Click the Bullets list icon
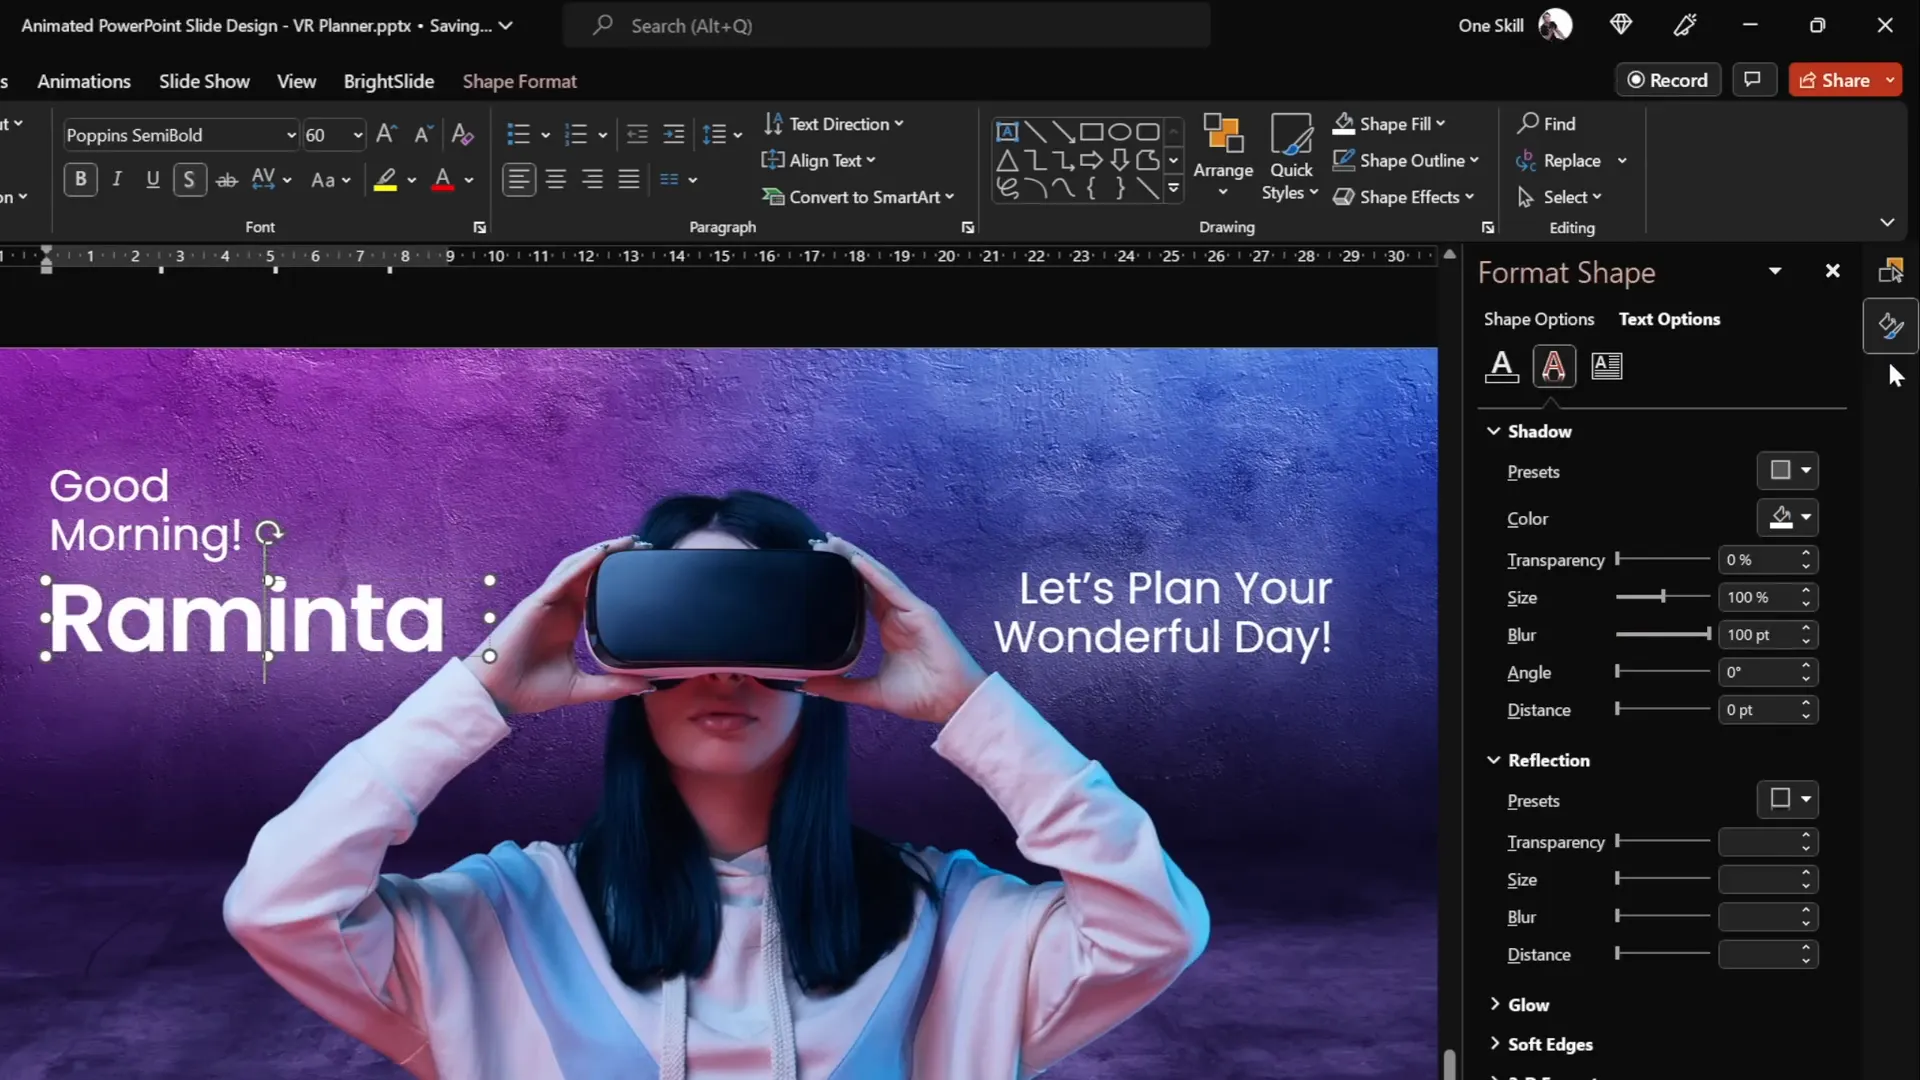 518,134
